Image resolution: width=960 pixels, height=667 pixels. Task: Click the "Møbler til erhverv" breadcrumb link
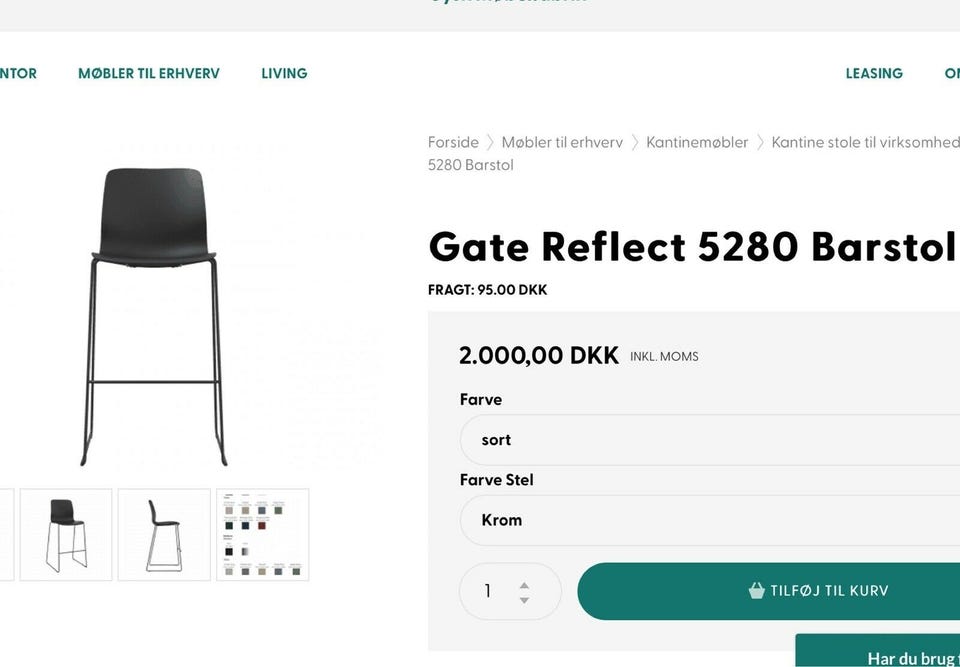(562, 142)
